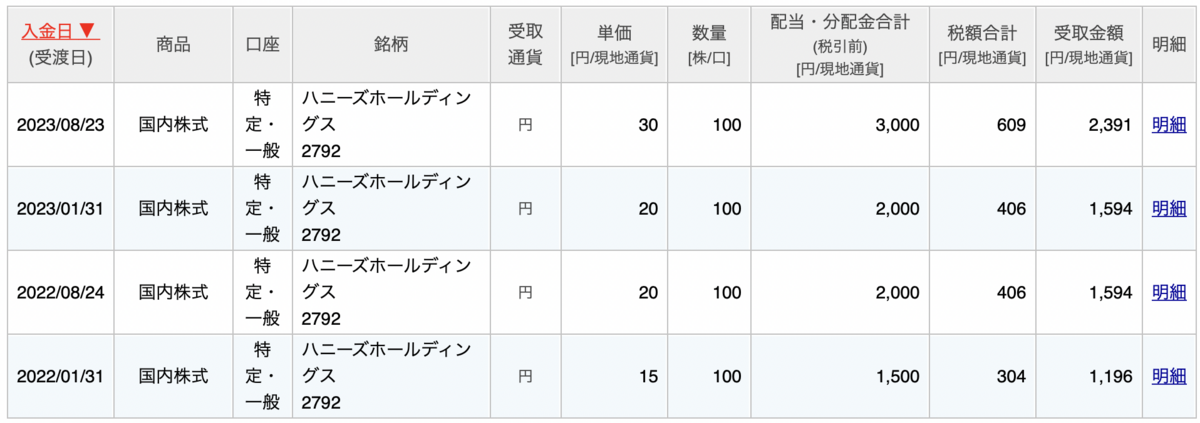Click the 単価 column header
This screenshot has width=1200, height=423.
[x=613, y=45]
